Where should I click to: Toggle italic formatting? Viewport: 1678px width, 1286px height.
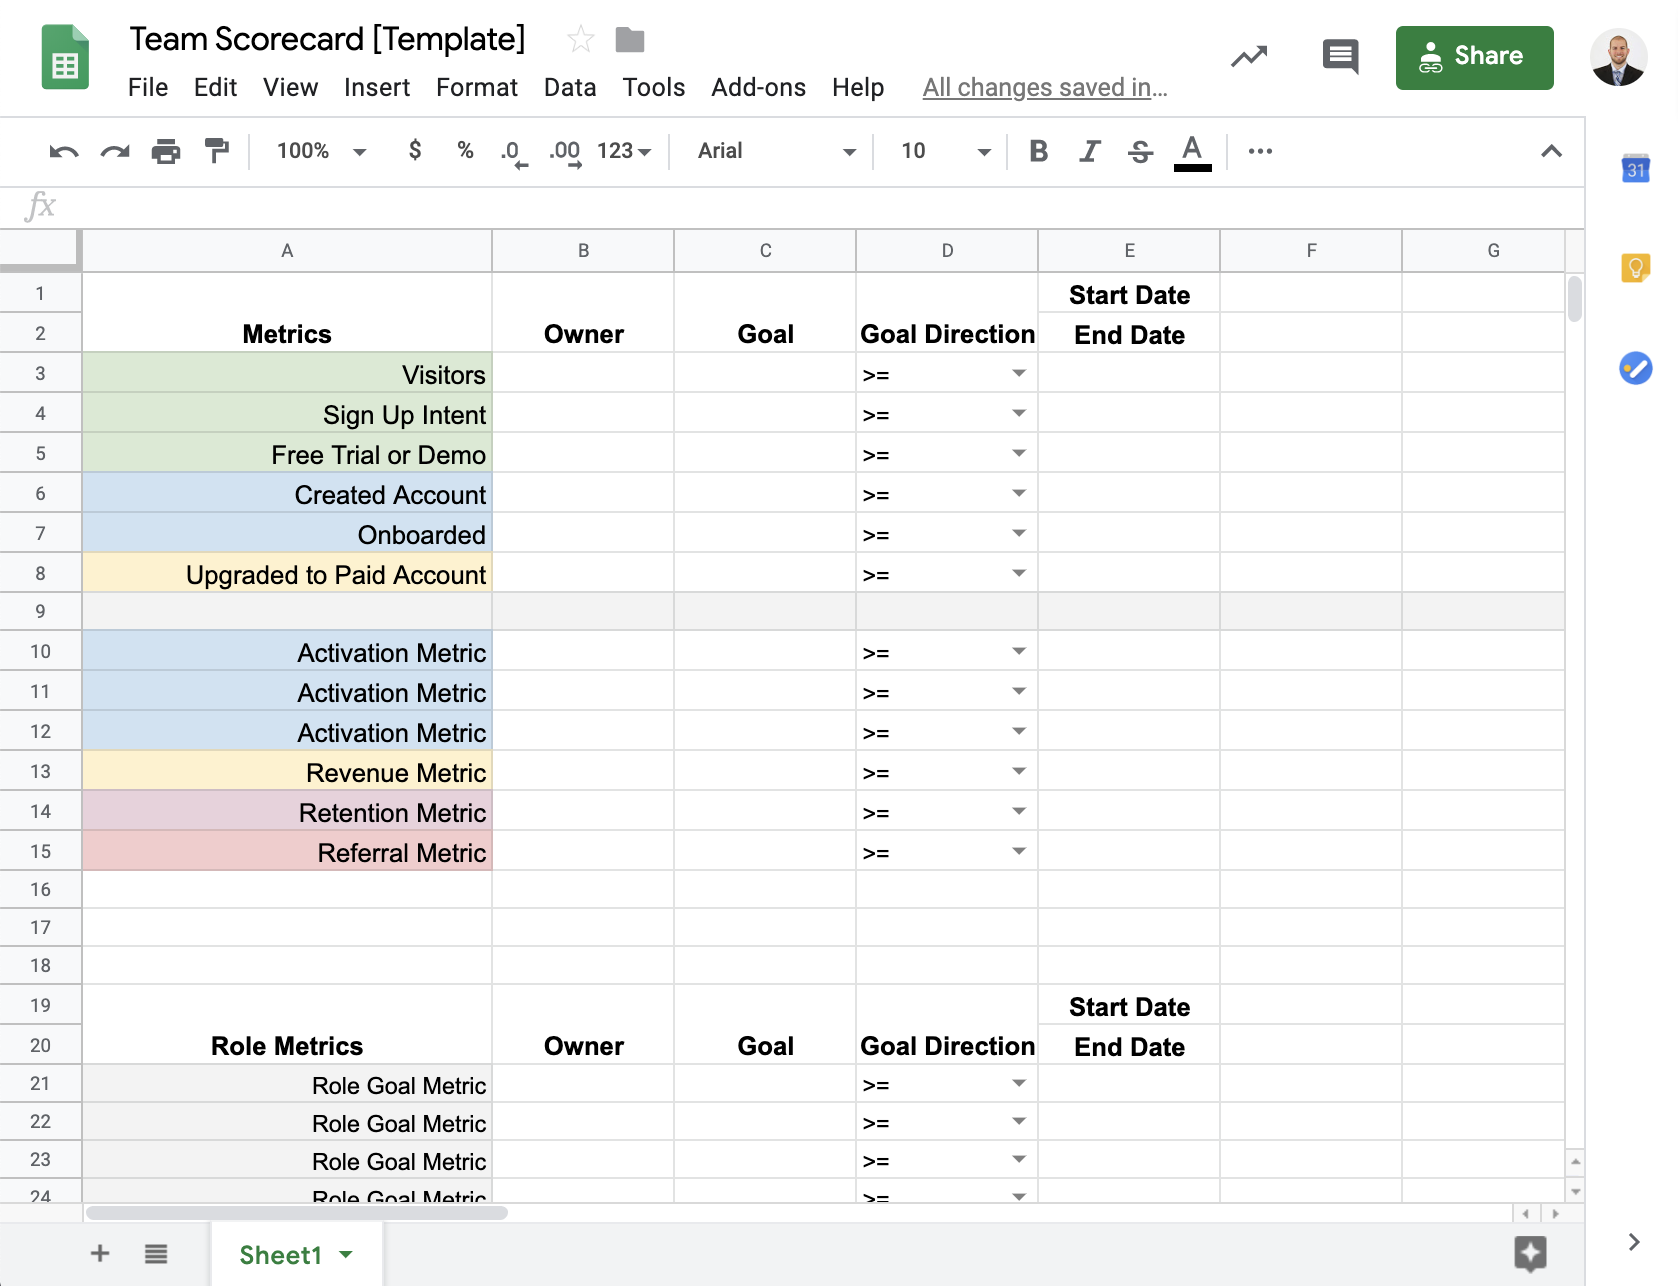pos(1089,151)
